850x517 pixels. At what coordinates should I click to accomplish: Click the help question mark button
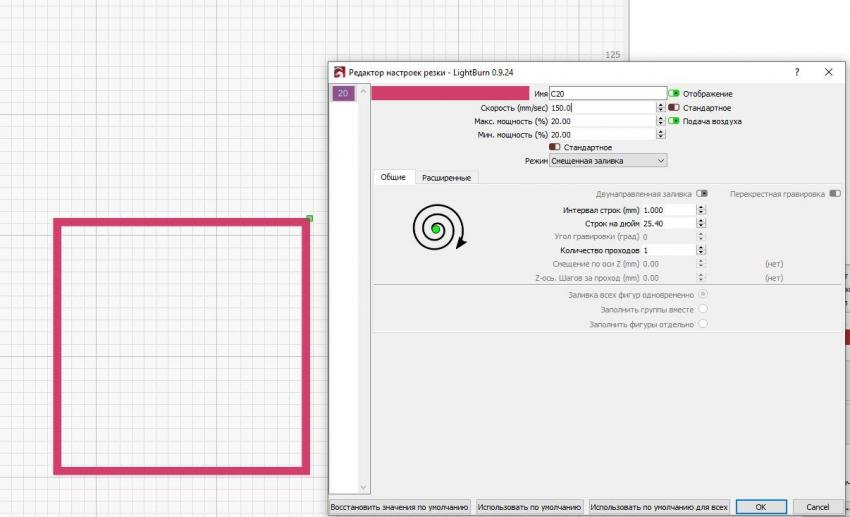[796, 72]
